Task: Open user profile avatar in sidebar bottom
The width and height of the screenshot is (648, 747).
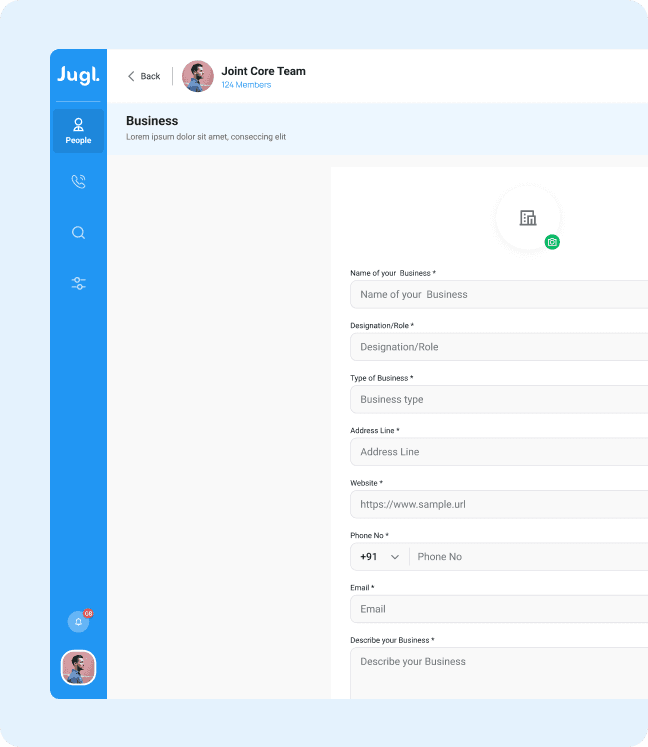Action: click(78, 667)
